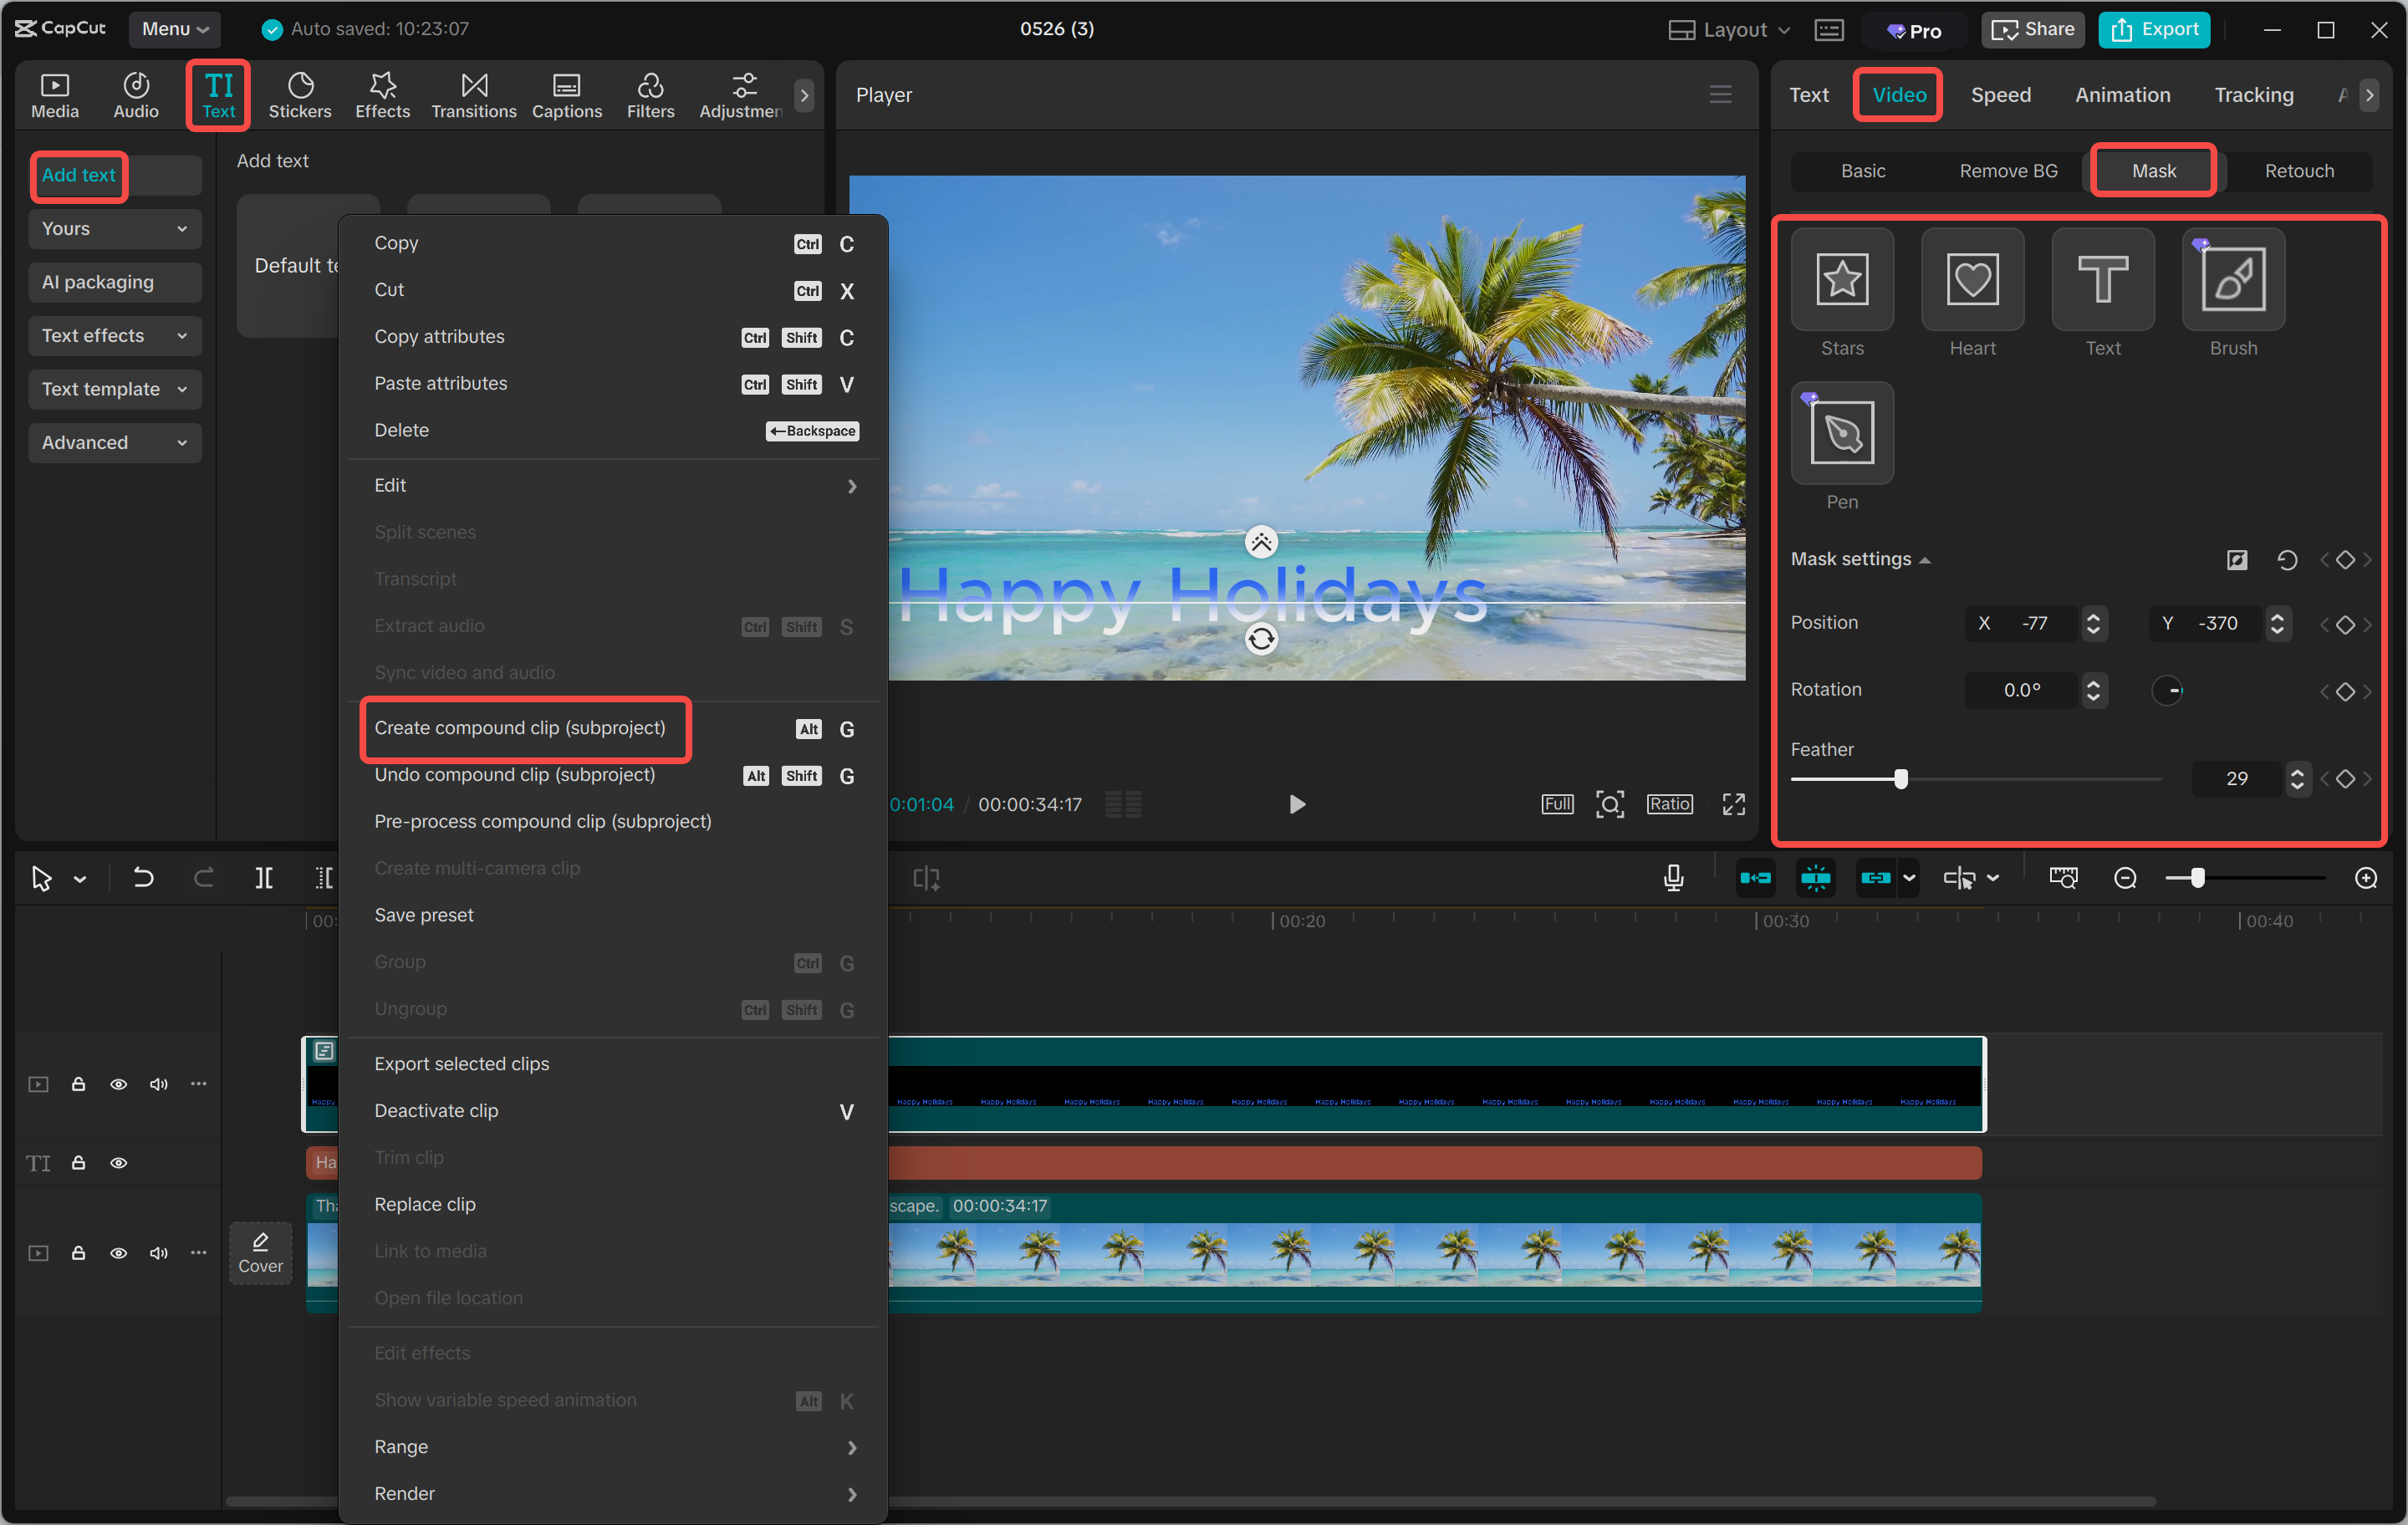The height and width of the screenshot is (1525, 2408).
Task: Switch to the Animation tab
Action: click(2121, 95)
